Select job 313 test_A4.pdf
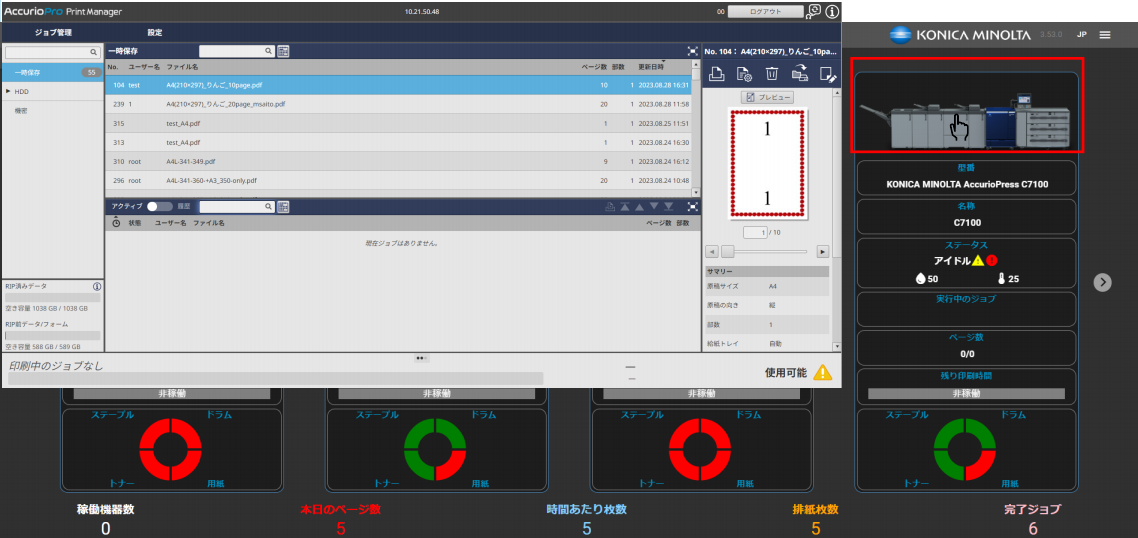 coord(398,142)
